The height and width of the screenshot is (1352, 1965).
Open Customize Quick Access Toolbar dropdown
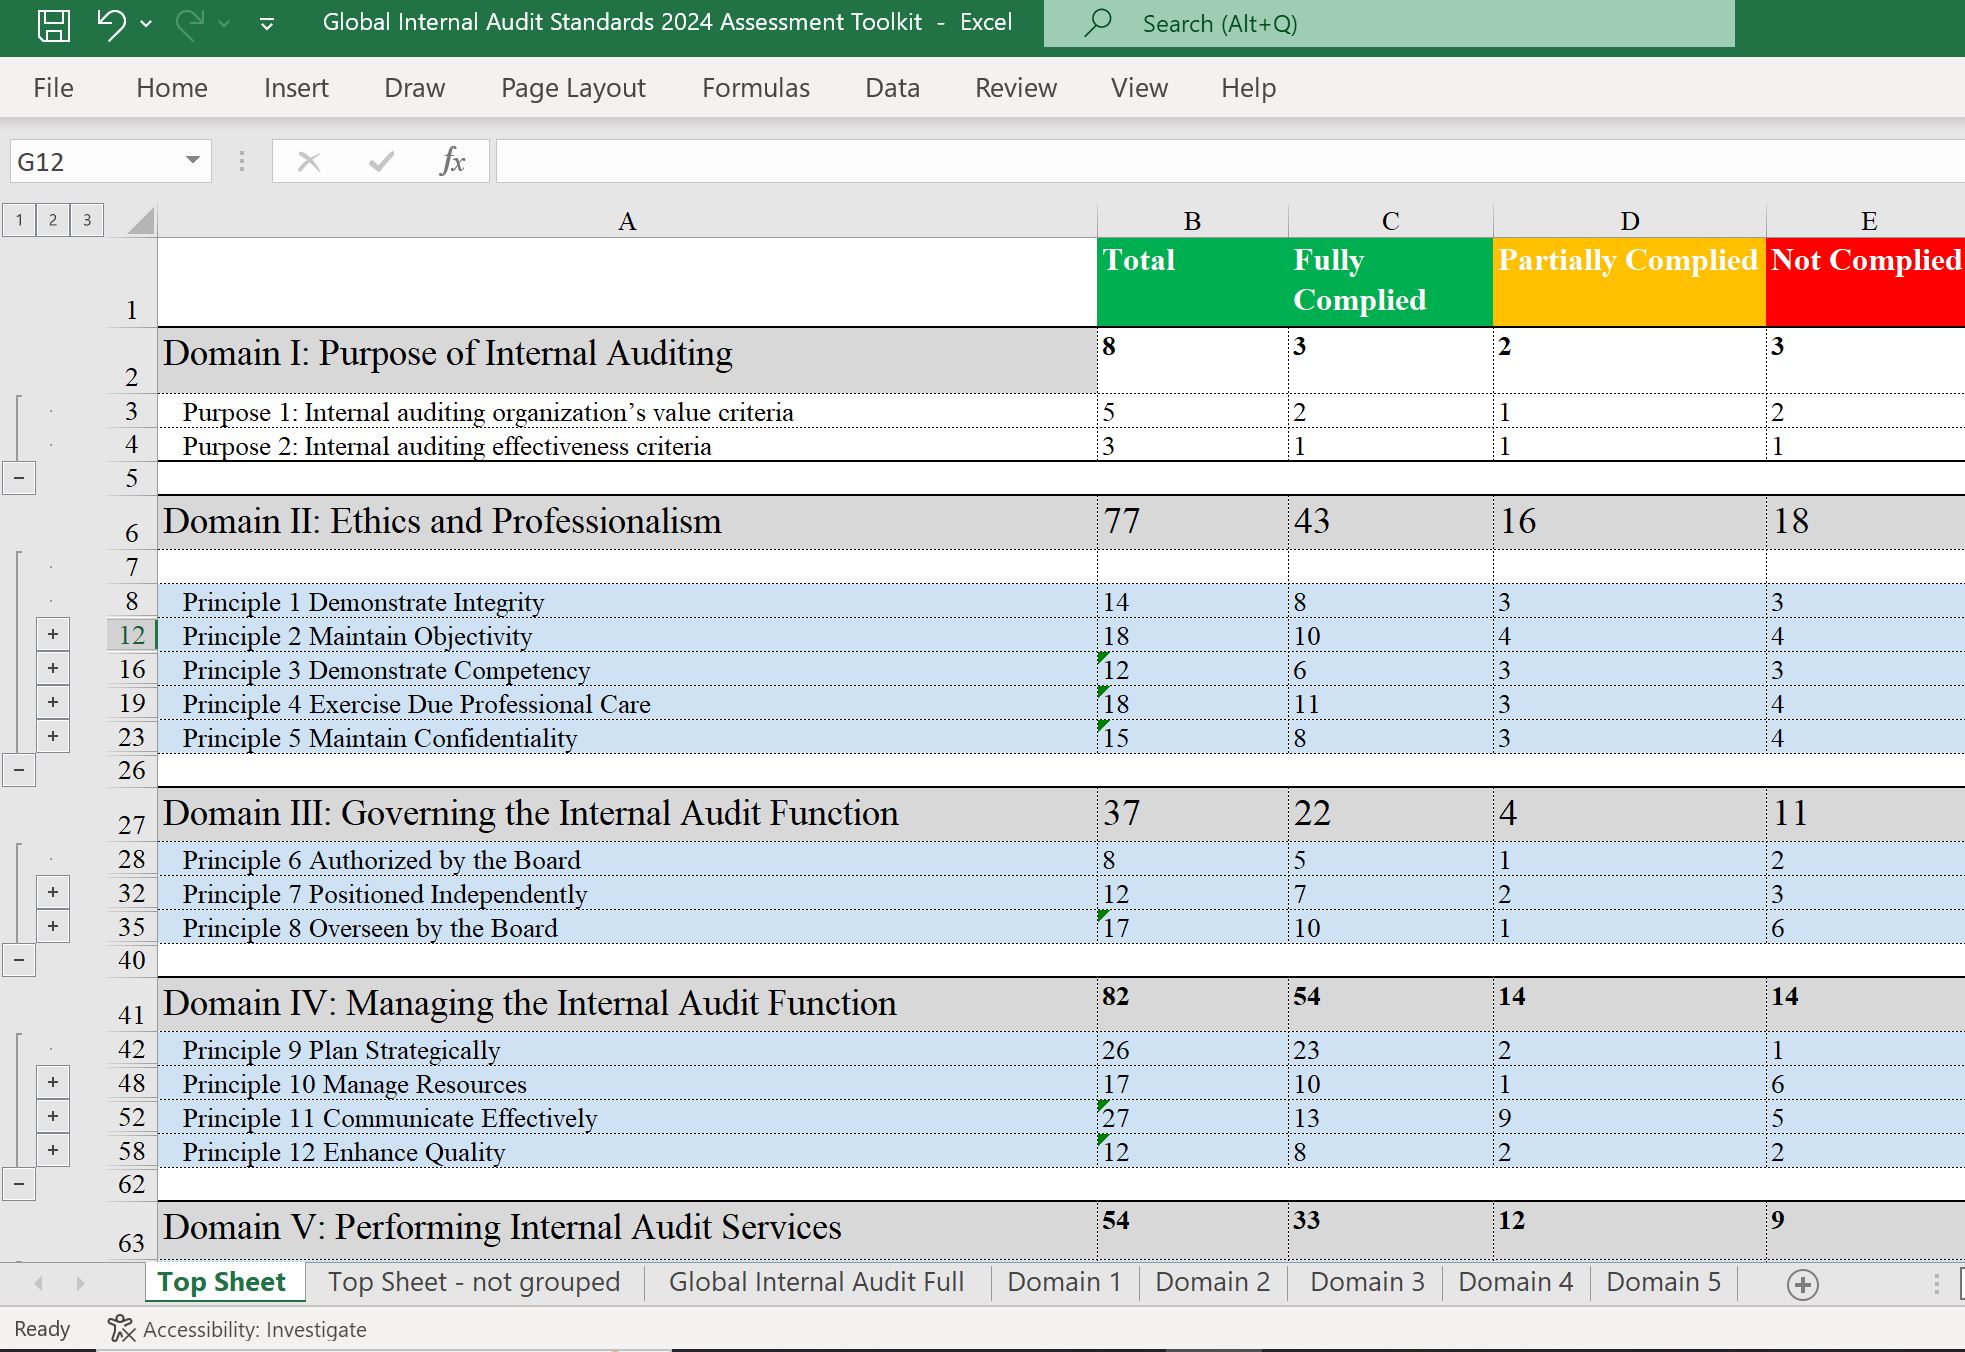tap(267, 24)
